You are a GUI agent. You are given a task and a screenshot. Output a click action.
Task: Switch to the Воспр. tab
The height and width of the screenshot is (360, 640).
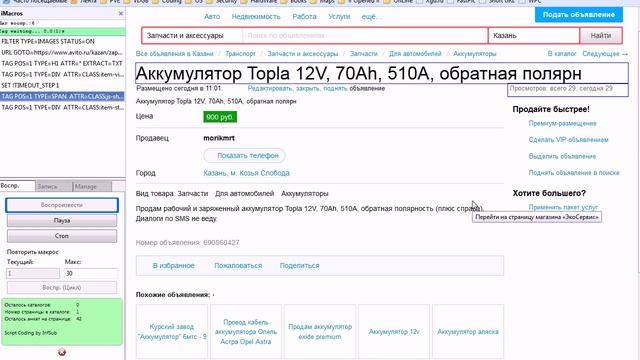tap(17, 186)
